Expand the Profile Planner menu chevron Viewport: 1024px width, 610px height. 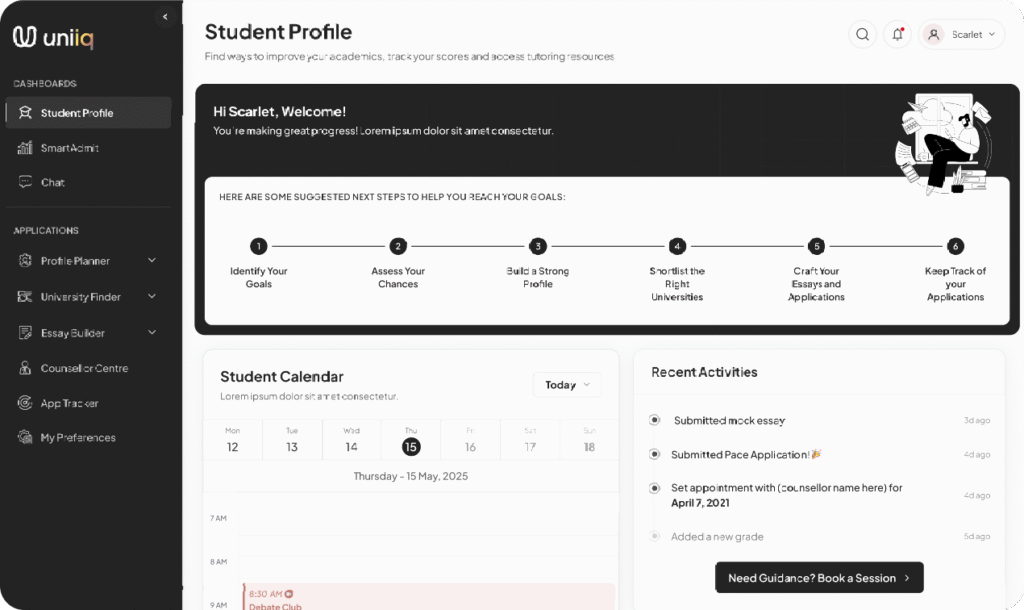click(x=152, y=260)
